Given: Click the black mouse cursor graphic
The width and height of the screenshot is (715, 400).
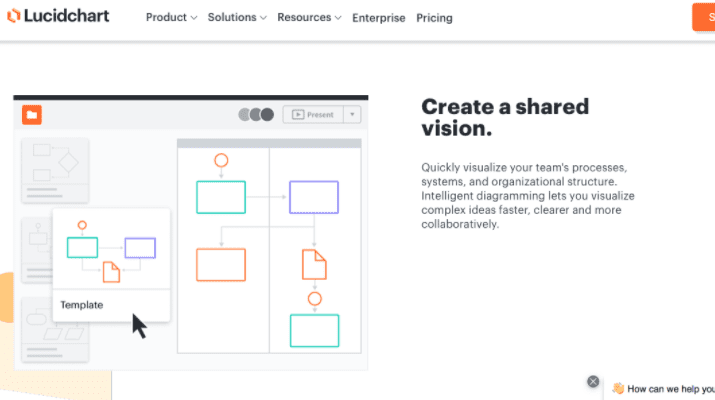Looking at the screenshot, I should point(139,326).
